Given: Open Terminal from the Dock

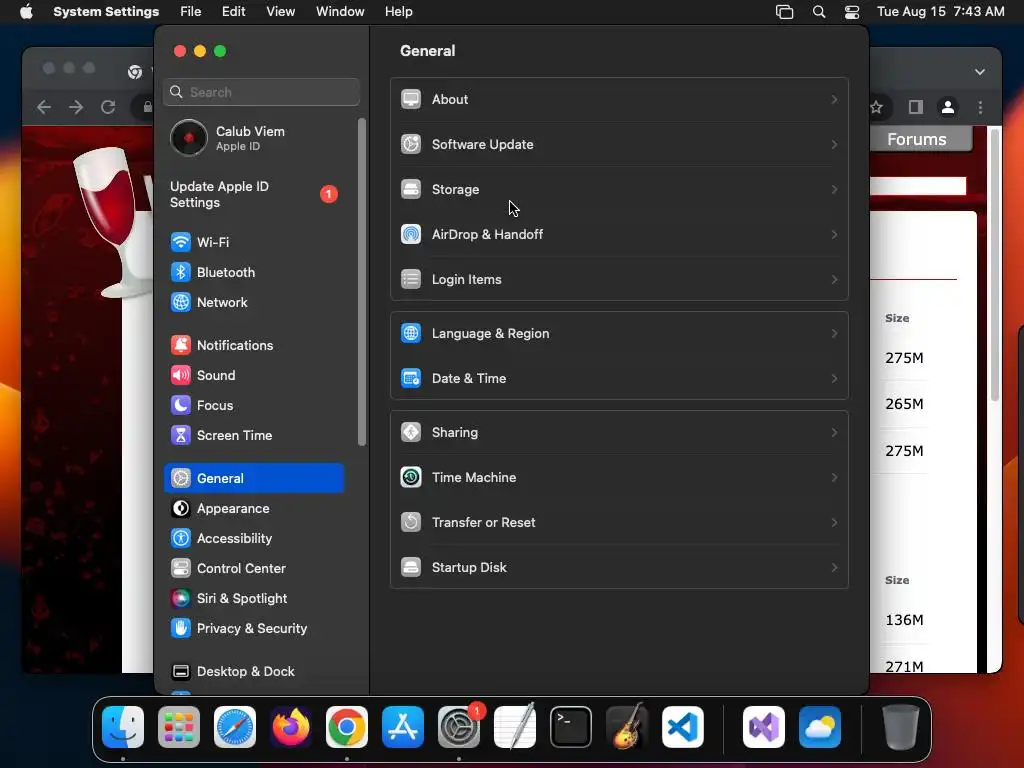Looking at the screenshot, I should pyautogui.click(x=571, y=727).
